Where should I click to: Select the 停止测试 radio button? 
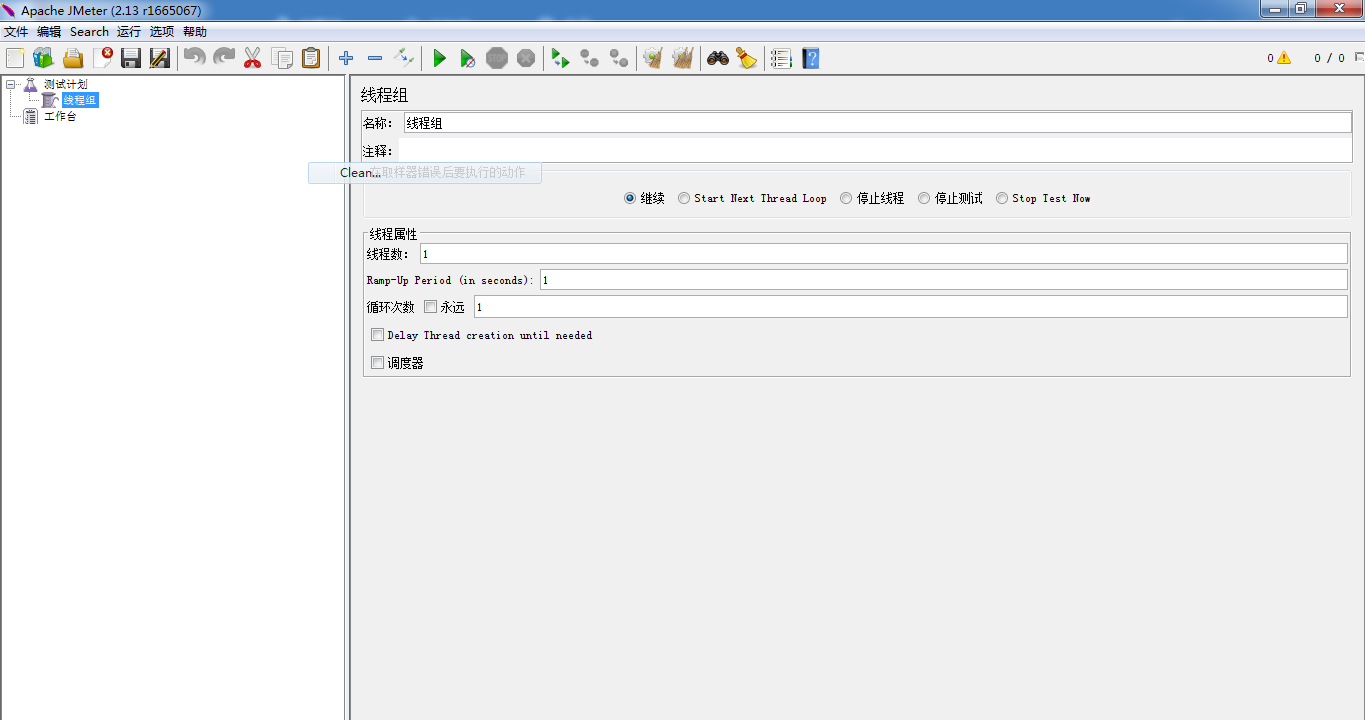924,198
